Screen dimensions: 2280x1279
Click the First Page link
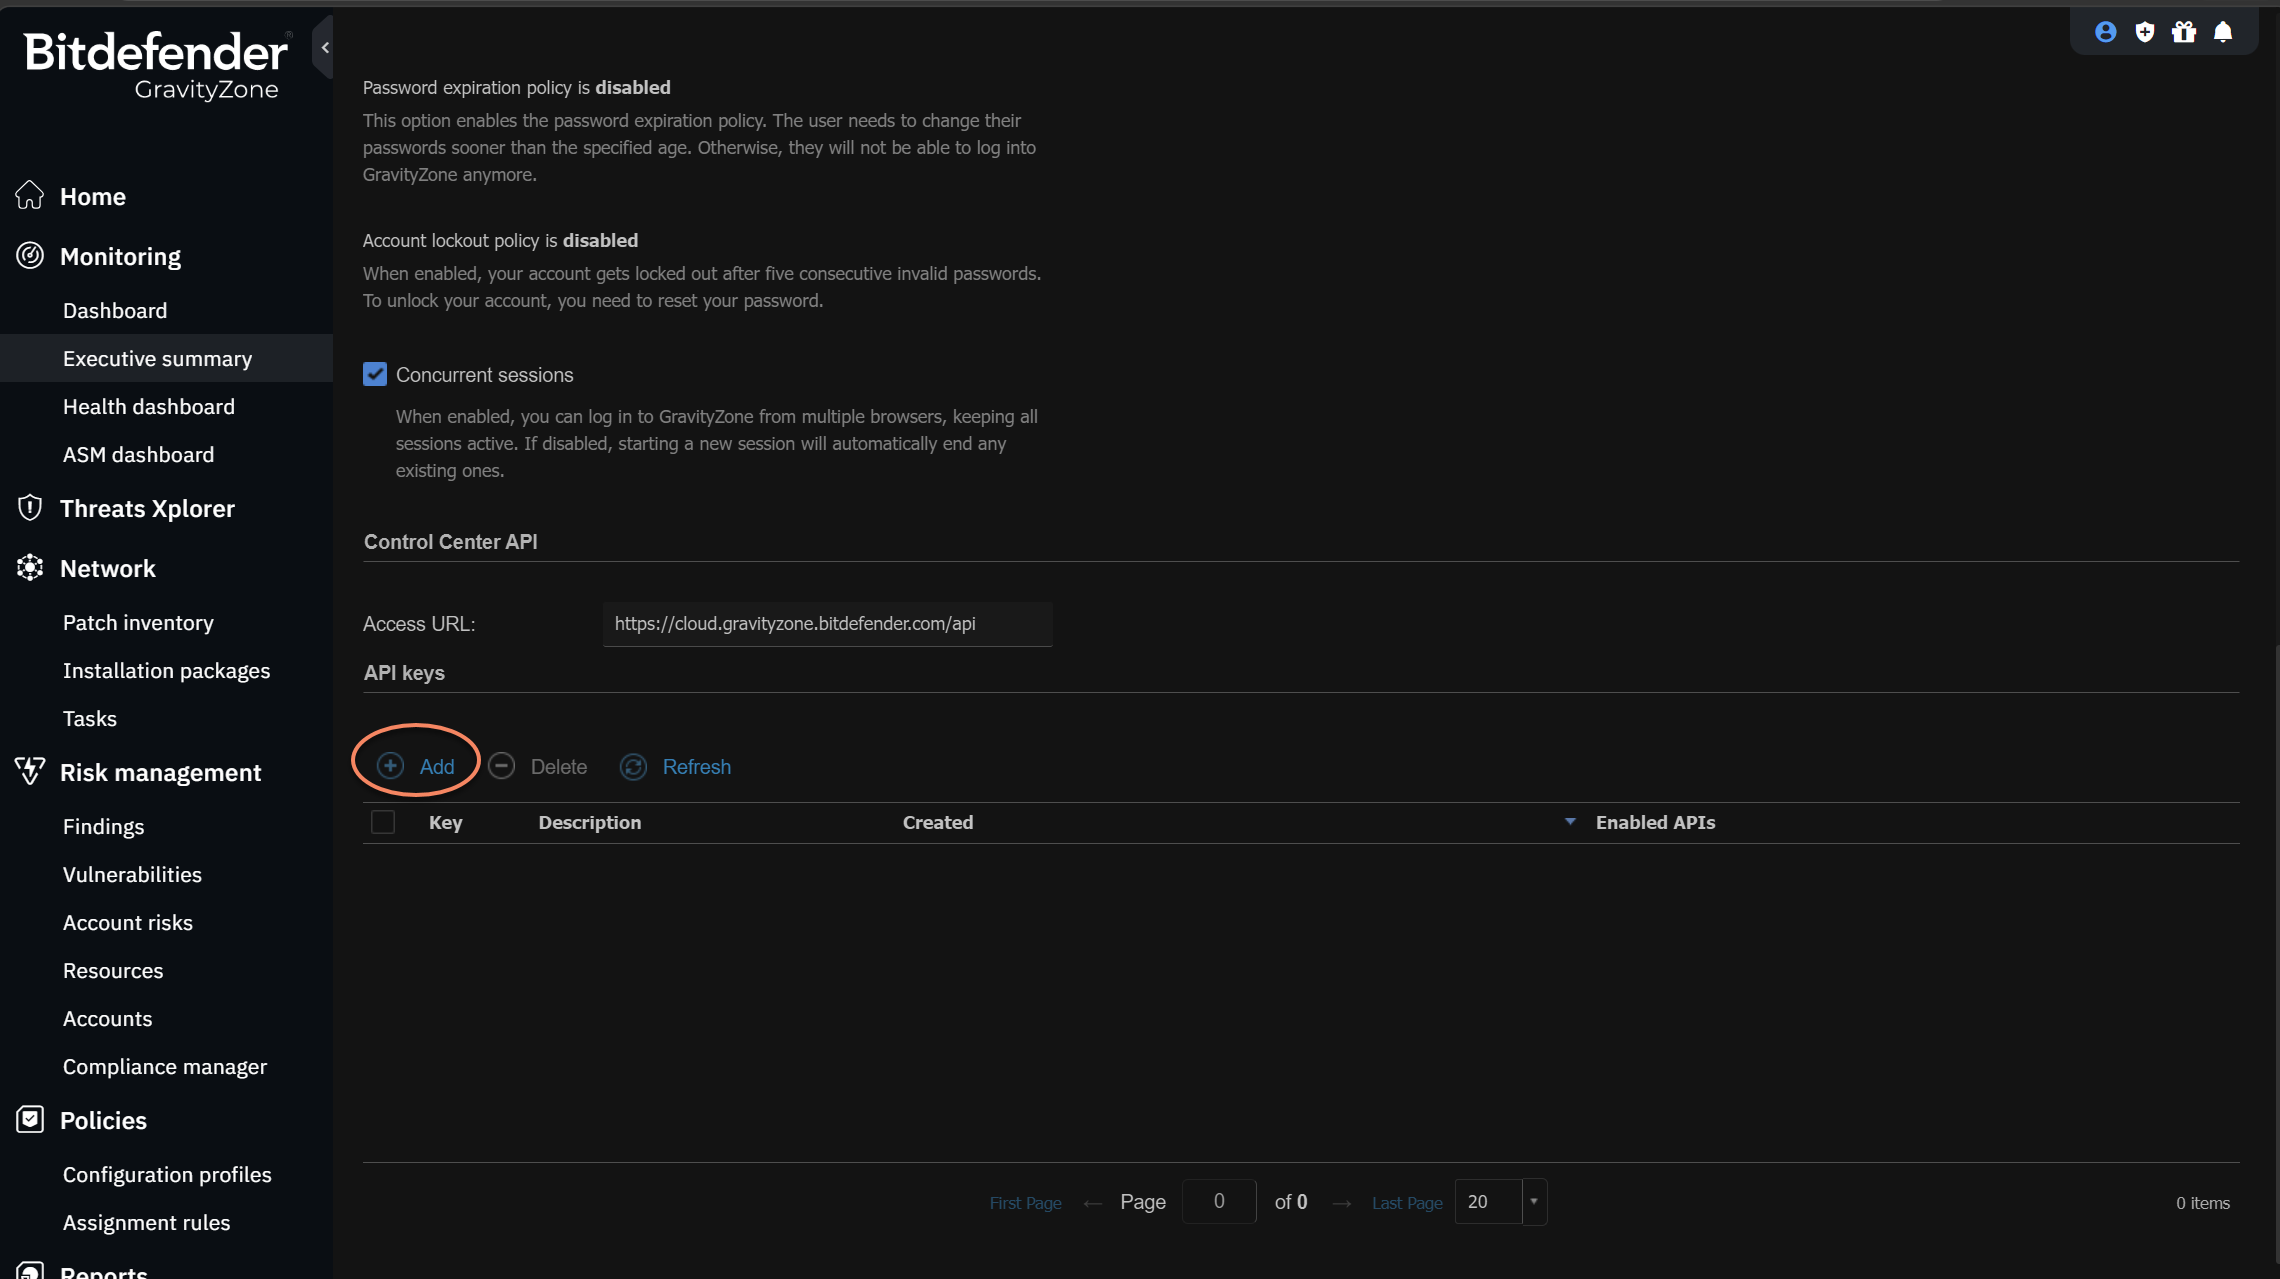(1025, 1202)
